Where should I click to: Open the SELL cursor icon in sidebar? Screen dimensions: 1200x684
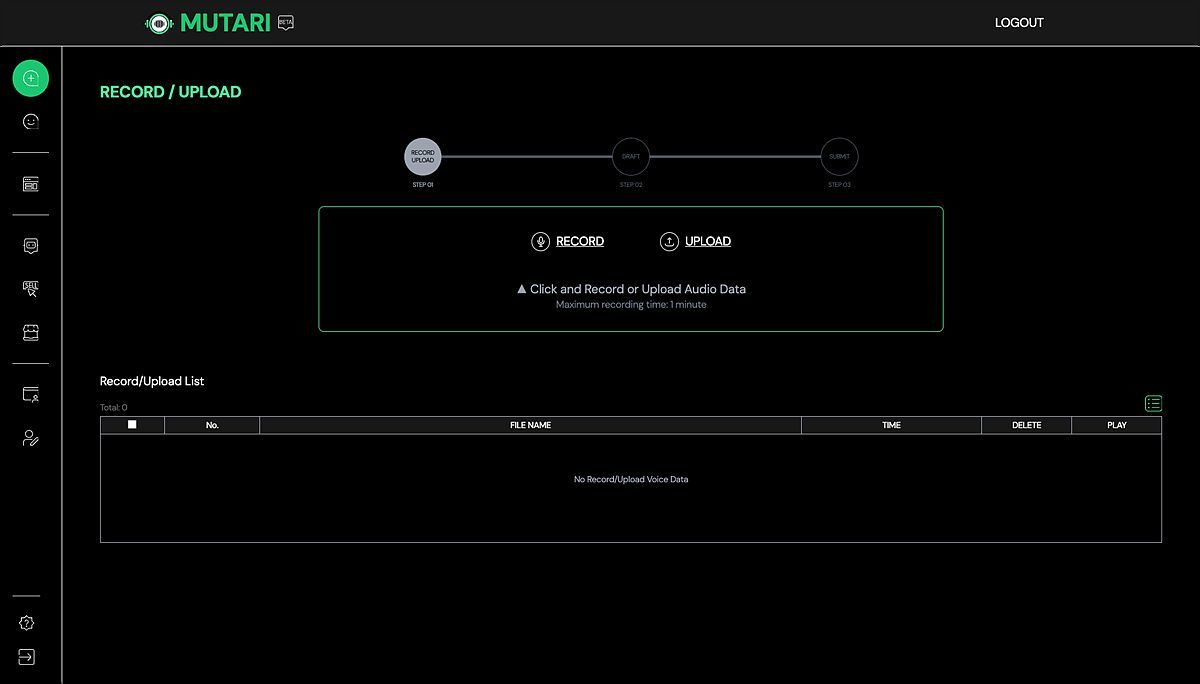[x=30, y=289]
